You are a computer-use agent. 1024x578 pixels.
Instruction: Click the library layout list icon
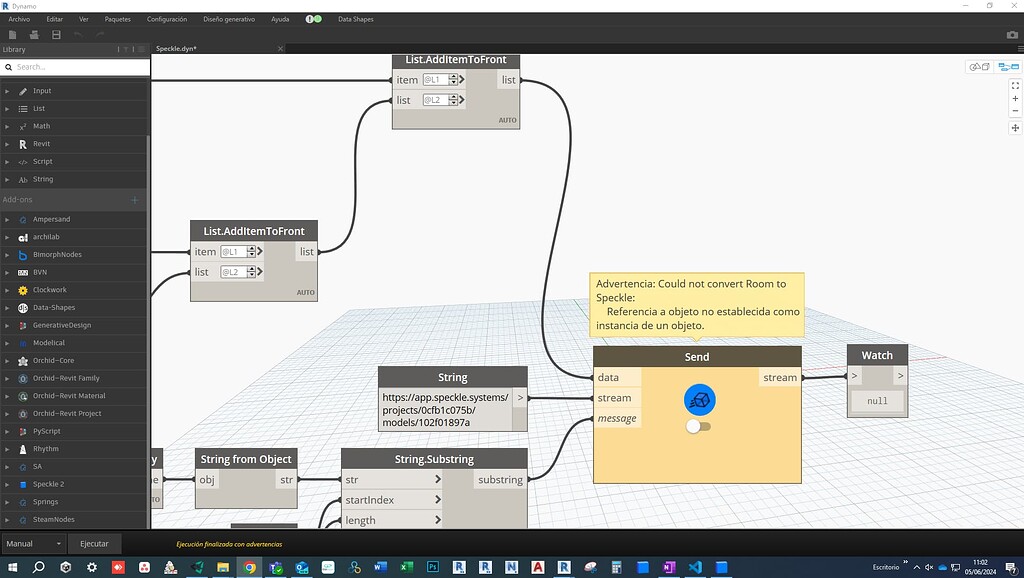(x=141, y=49)
